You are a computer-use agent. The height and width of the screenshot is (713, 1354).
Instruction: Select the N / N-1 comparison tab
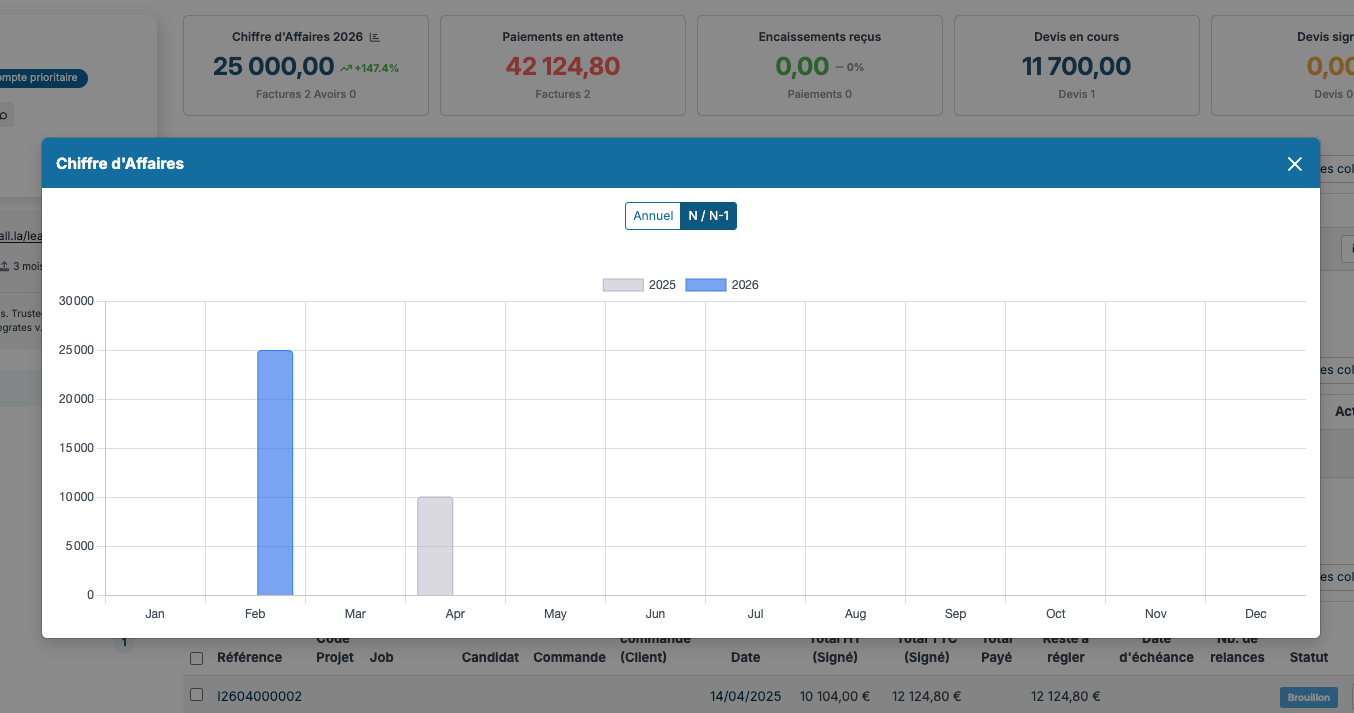tap(708, 216)
